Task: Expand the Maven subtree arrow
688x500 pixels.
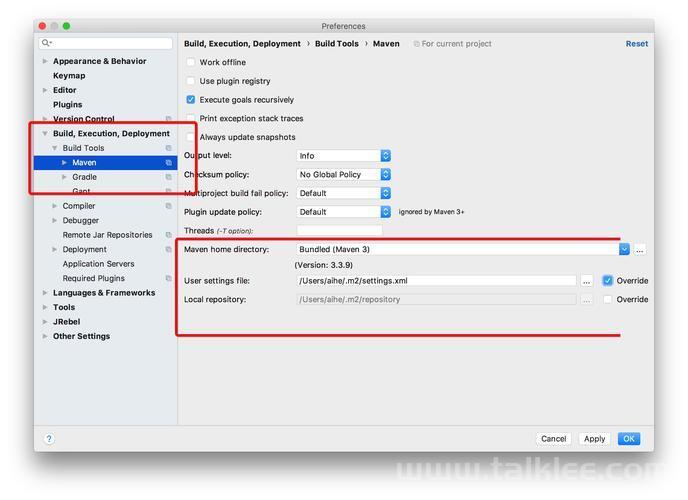Action: point(64,163)
